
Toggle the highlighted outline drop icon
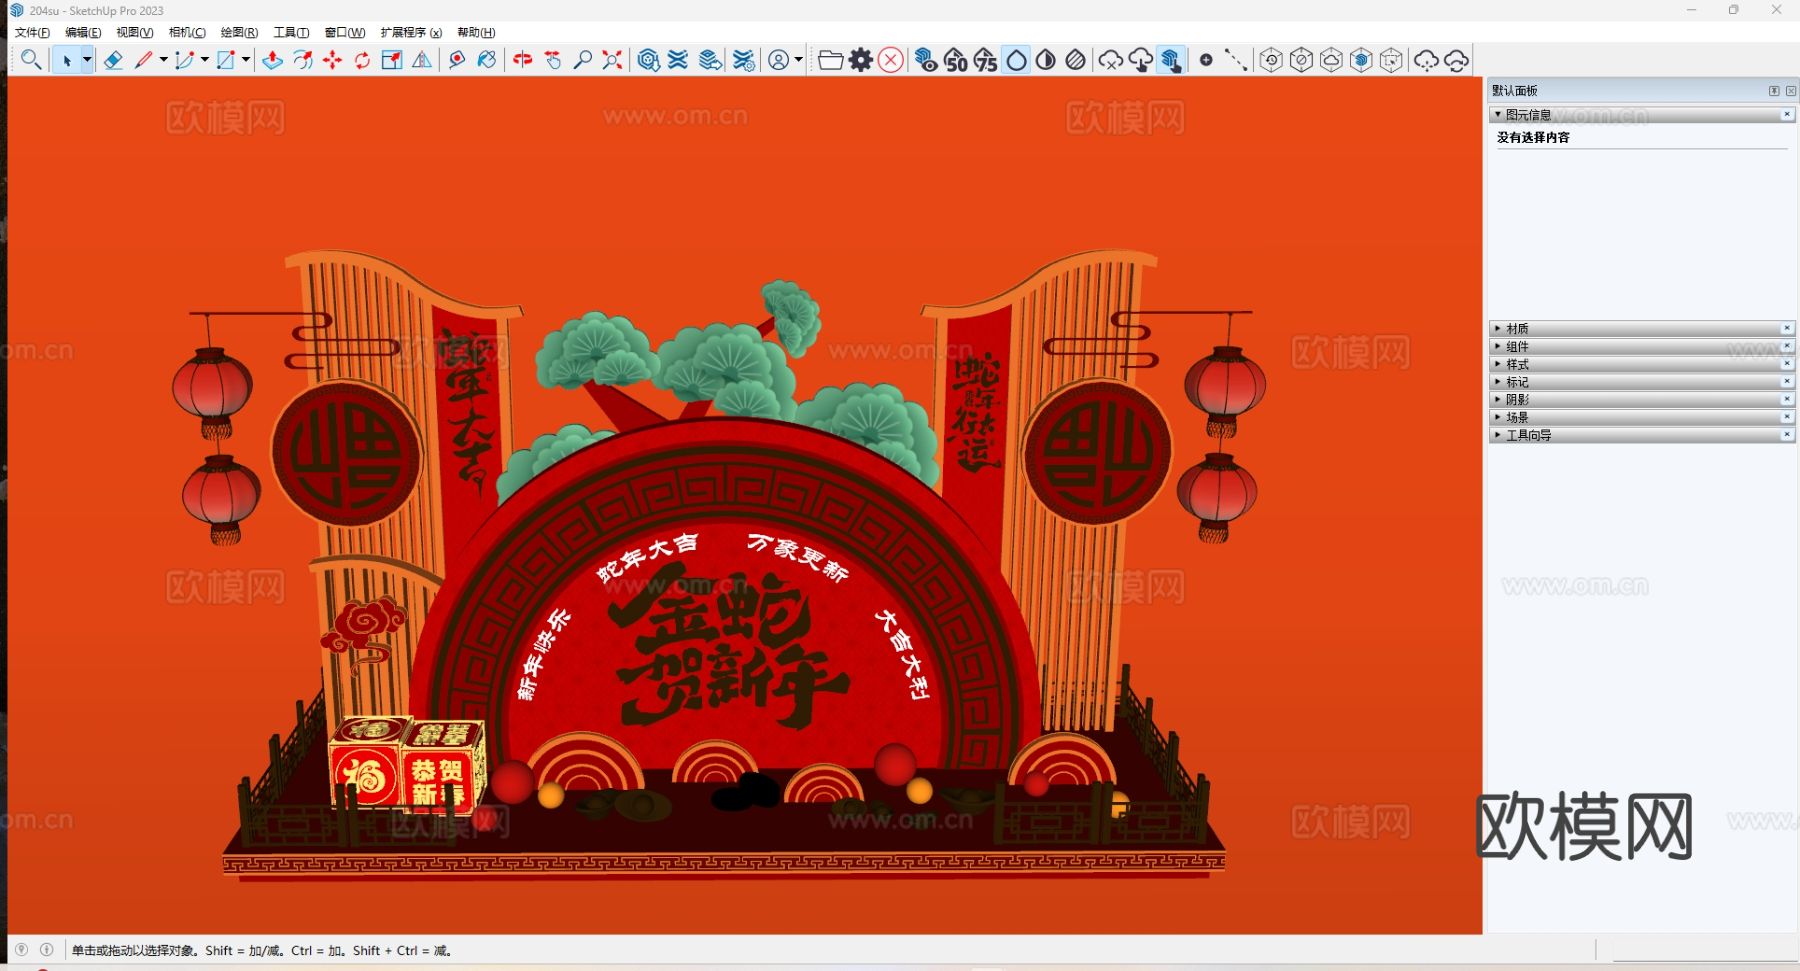[1016, 60]
